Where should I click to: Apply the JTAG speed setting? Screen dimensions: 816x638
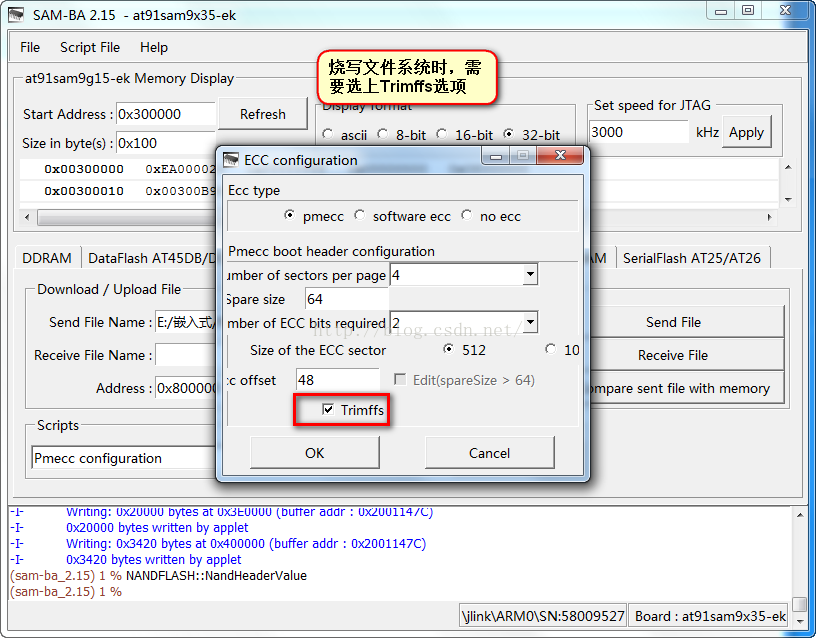[746, 132]
